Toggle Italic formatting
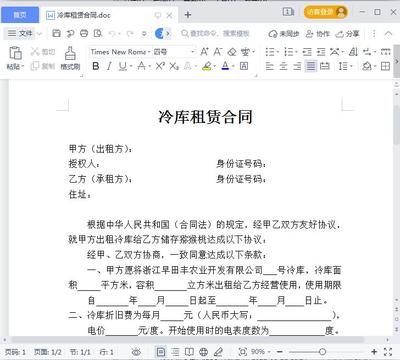Screen dimensions: 400x360 click(x=109, y=66)
